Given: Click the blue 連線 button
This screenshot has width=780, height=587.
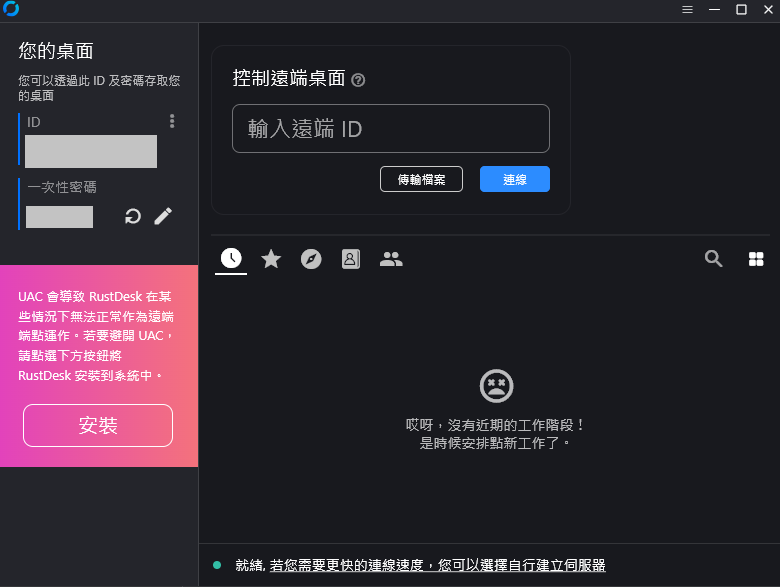Looking at the screenshot, I should click(515, 179).
